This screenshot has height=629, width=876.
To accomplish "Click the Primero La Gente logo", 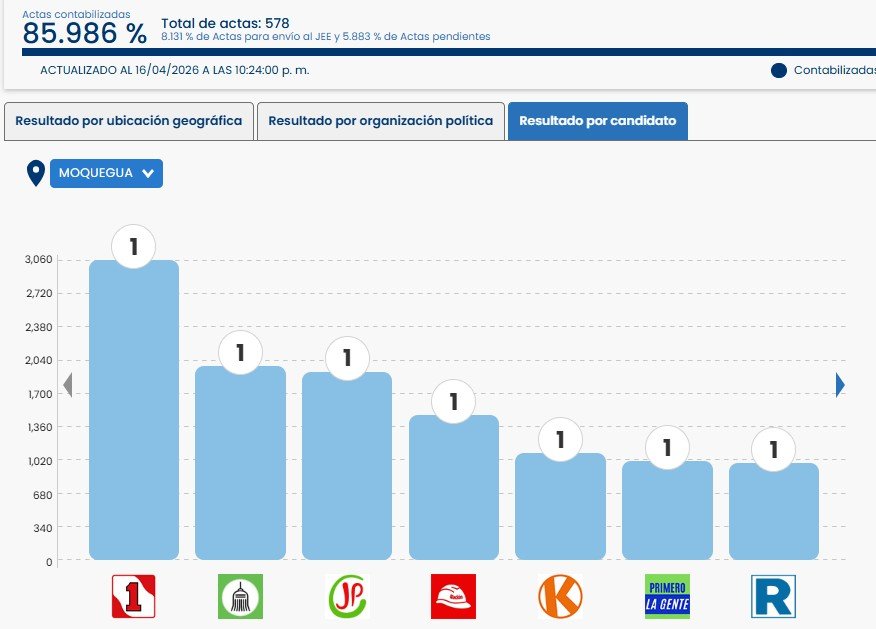I will pos(667,596).
